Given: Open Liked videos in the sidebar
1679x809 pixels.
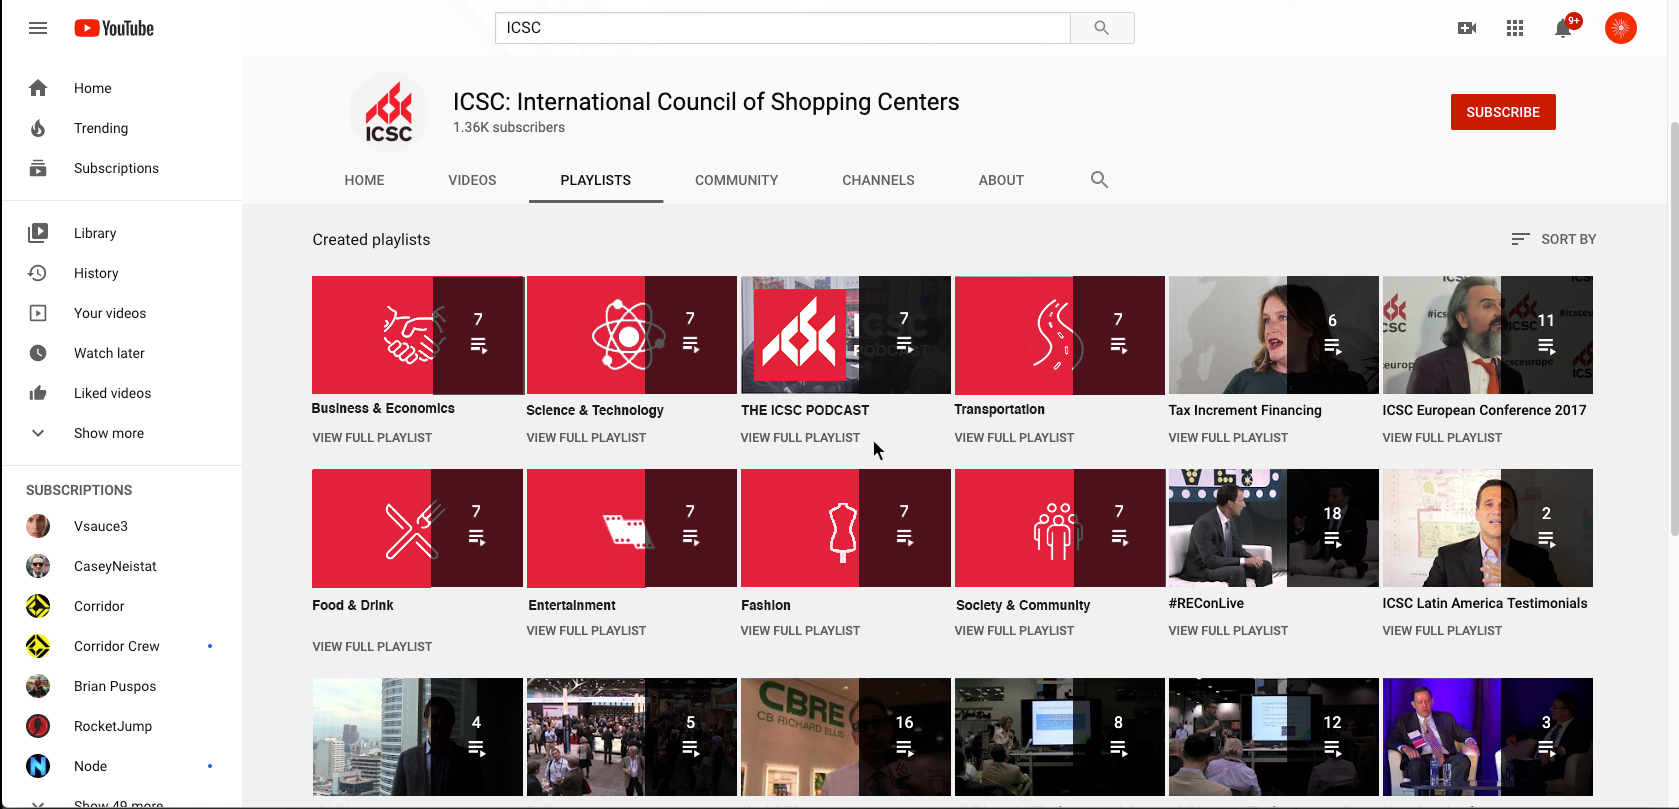Looking at the screenshot, I should click(121, 393).
